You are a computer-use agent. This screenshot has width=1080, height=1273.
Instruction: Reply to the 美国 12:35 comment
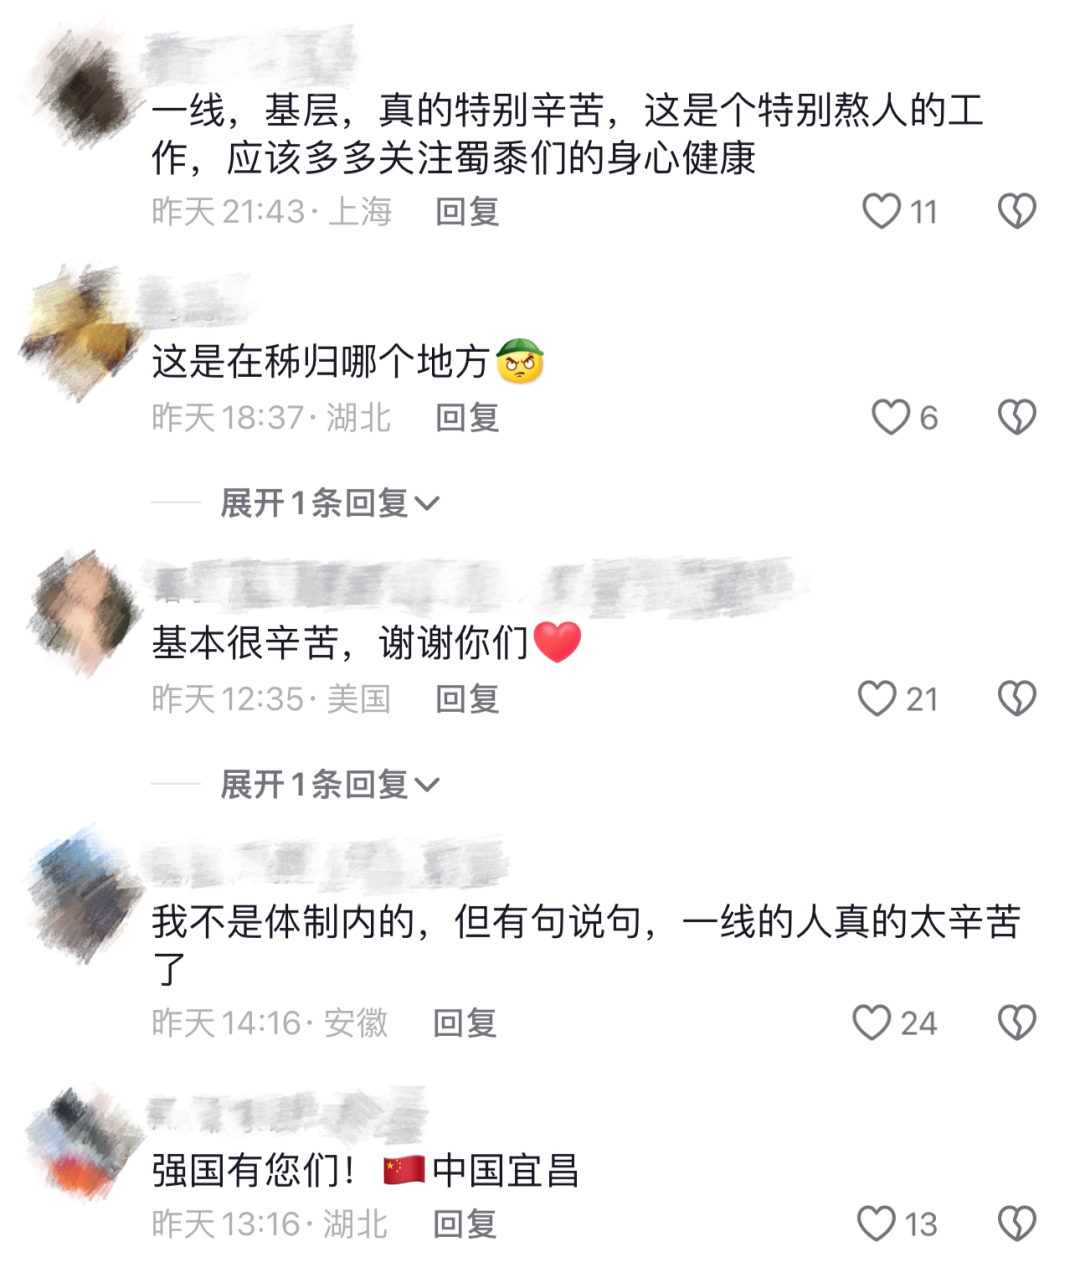pyautogui.click(x=467, y=698)
